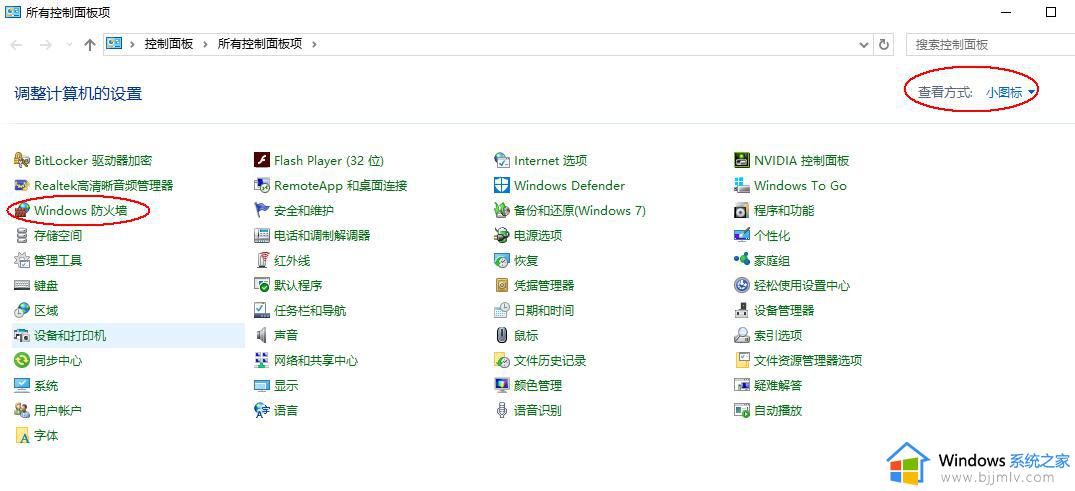
Task: Open the 颜色管理 link
Action: click(538, 385)
